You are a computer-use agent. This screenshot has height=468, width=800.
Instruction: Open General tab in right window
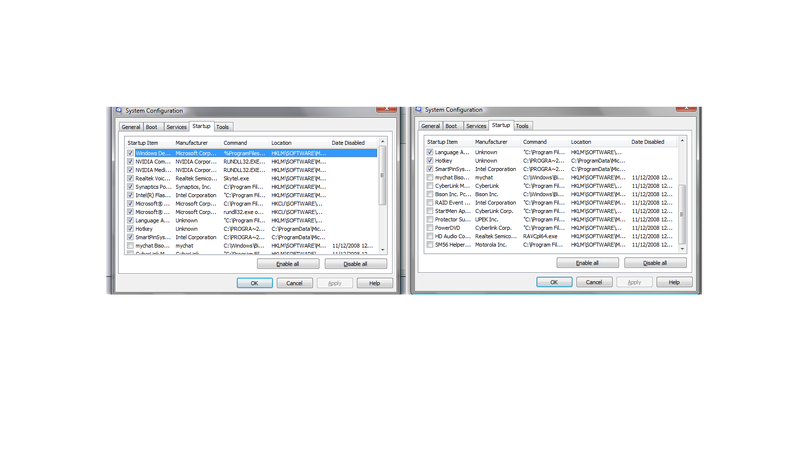(x=430, y=126)
